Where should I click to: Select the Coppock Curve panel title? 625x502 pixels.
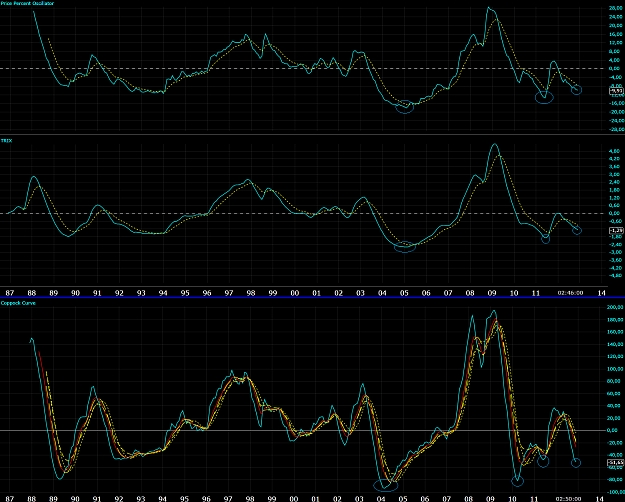click(18, 303)
